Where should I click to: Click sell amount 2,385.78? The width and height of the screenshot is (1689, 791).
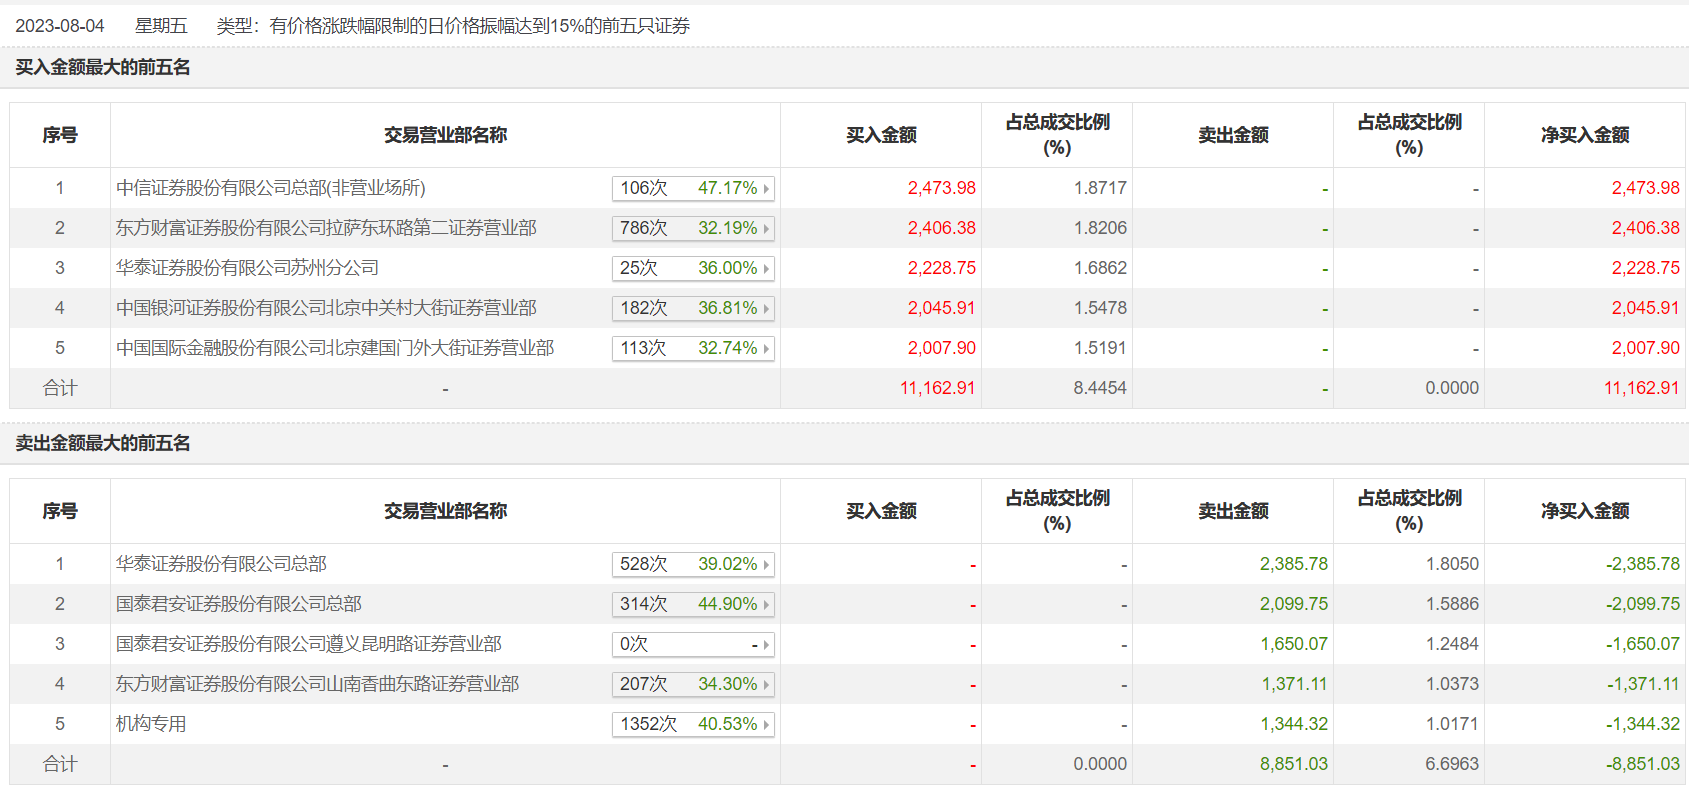pos(1294,564)
